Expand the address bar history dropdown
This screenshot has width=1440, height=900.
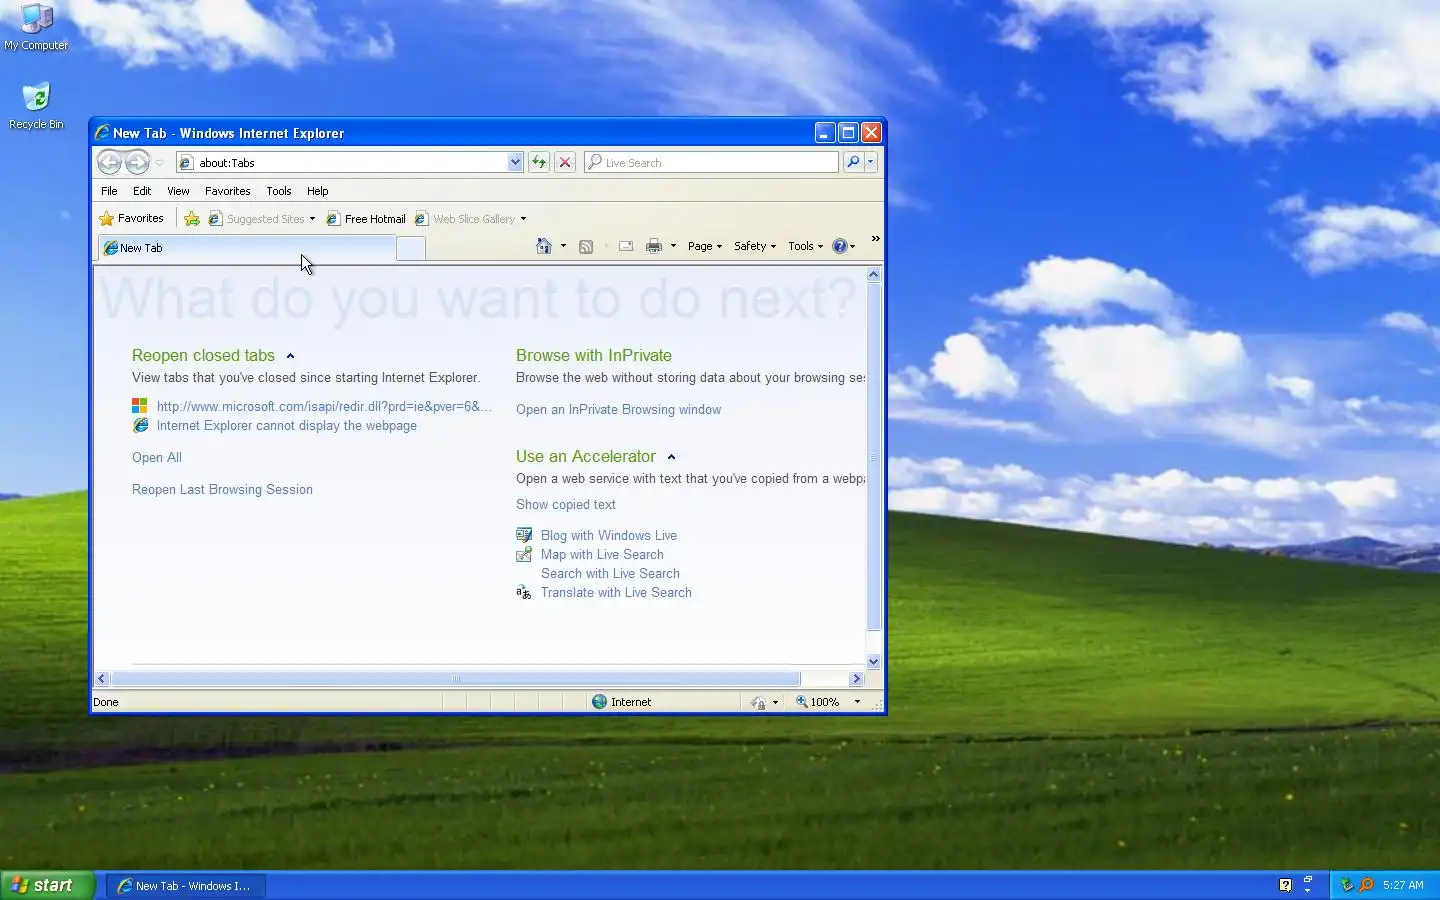515,162
